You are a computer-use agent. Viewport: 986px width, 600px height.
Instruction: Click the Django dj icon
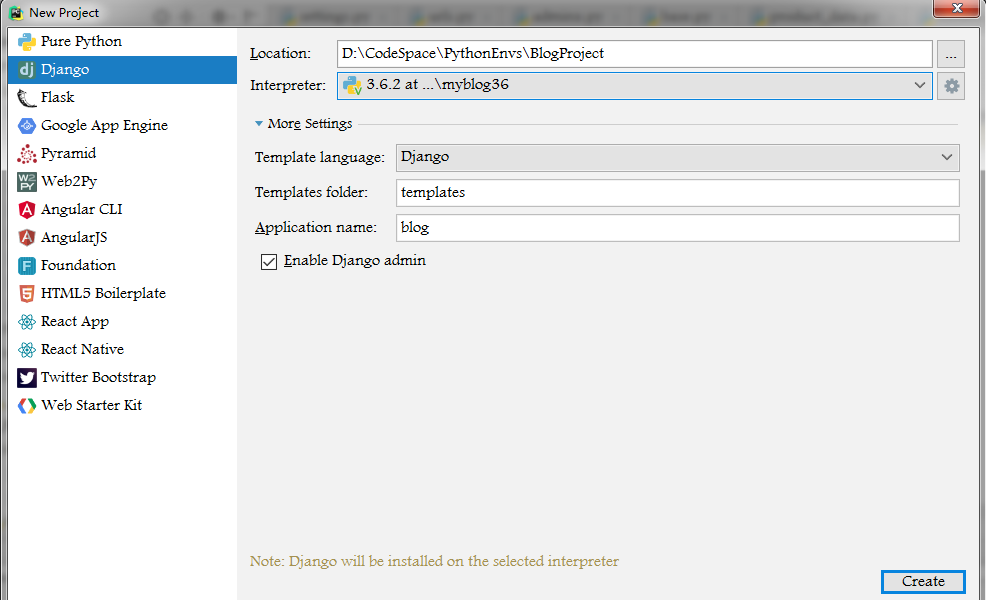26,69
